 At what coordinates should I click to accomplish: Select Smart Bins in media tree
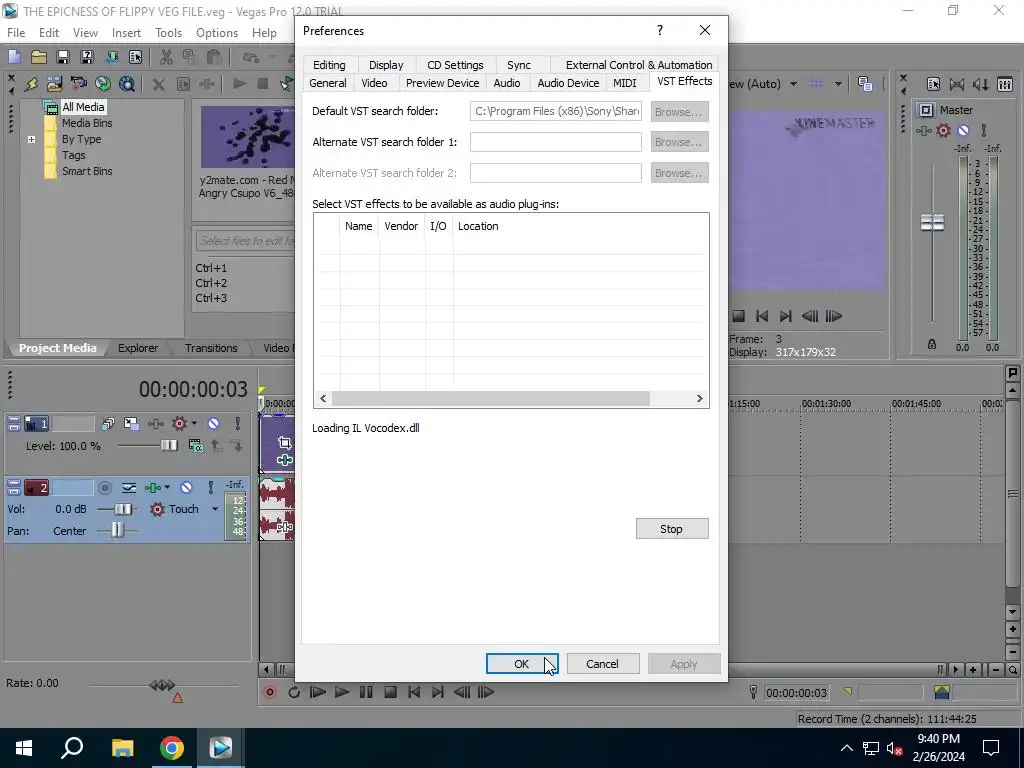click(87, 171)
